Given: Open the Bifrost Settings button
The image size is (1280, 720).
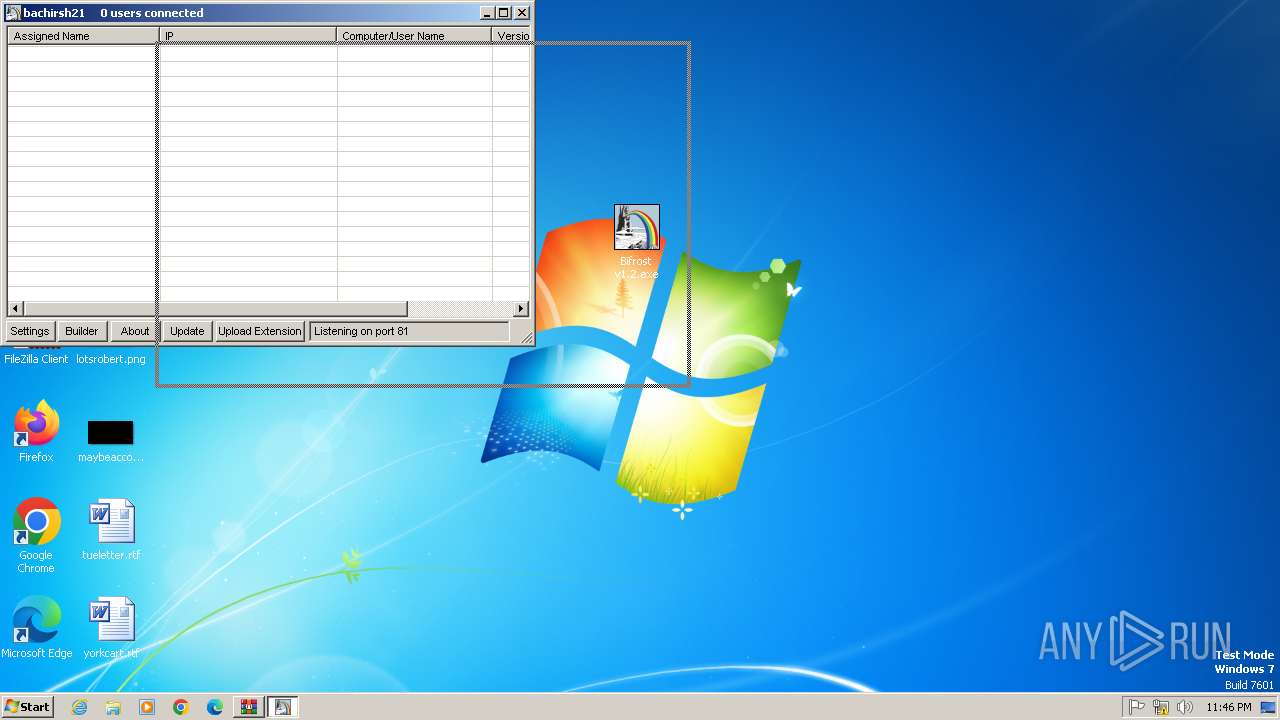Looking at the screenshot, I should tap(30, 331).
